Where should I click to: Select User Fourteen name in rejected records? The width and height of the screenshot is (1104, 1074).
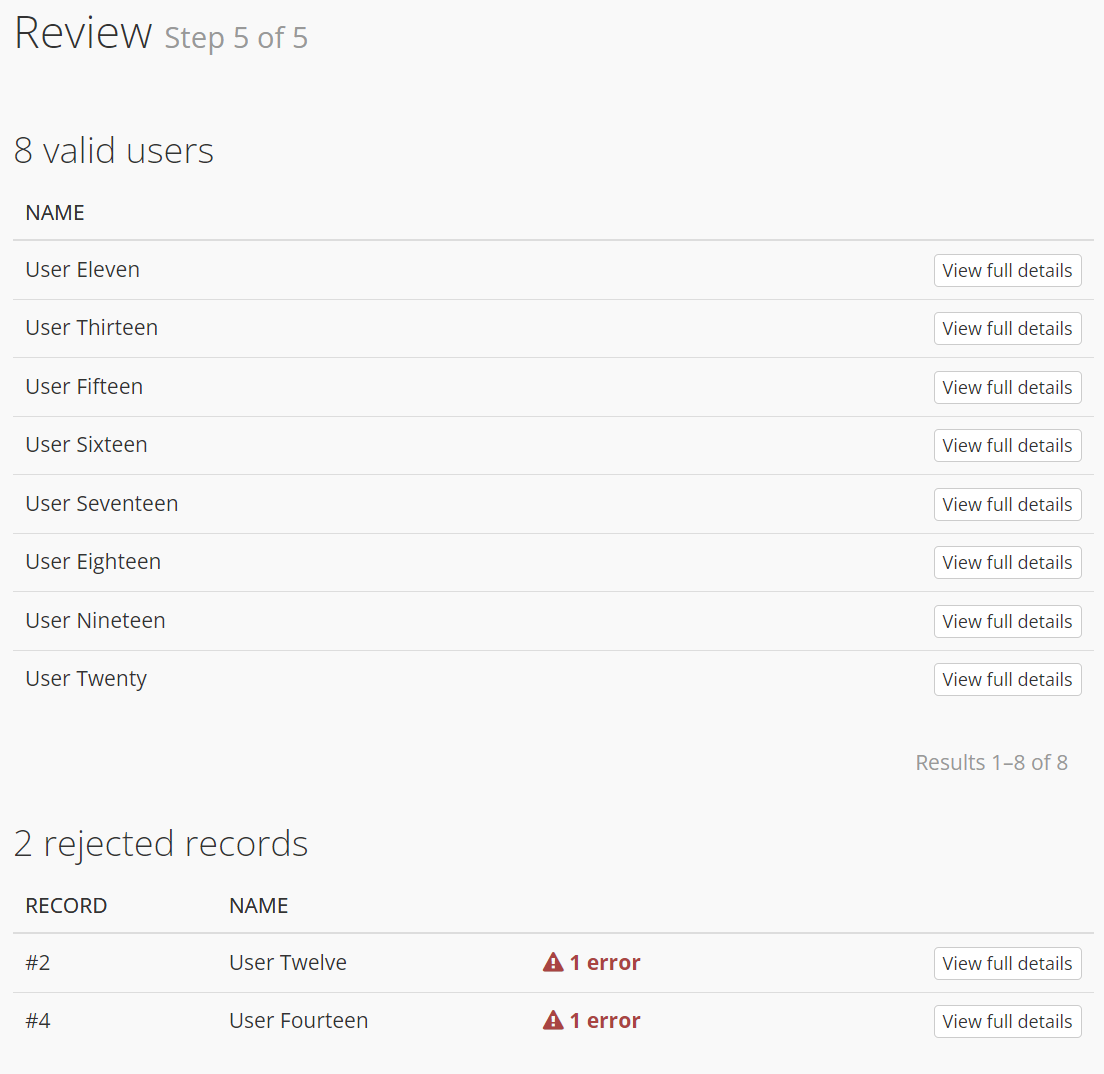(299, 1020)
